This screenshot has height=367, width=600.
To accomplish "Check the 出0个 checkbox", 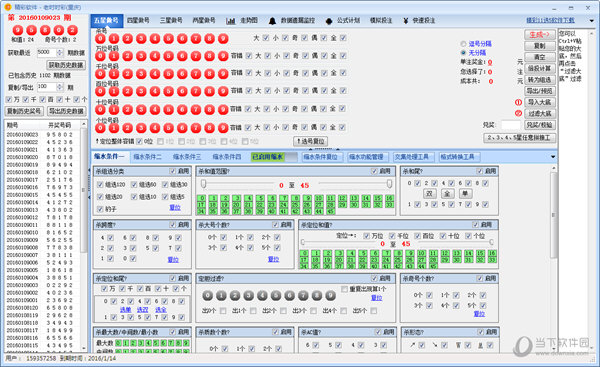I will (223, 311).
